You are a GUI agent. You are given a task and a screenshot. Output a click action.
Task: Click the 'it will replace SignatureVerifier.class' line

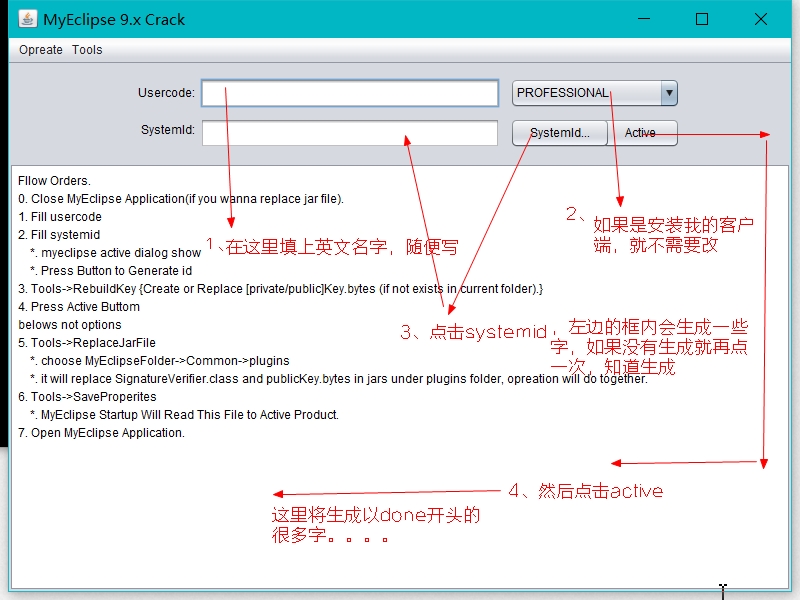click(339, 379)
